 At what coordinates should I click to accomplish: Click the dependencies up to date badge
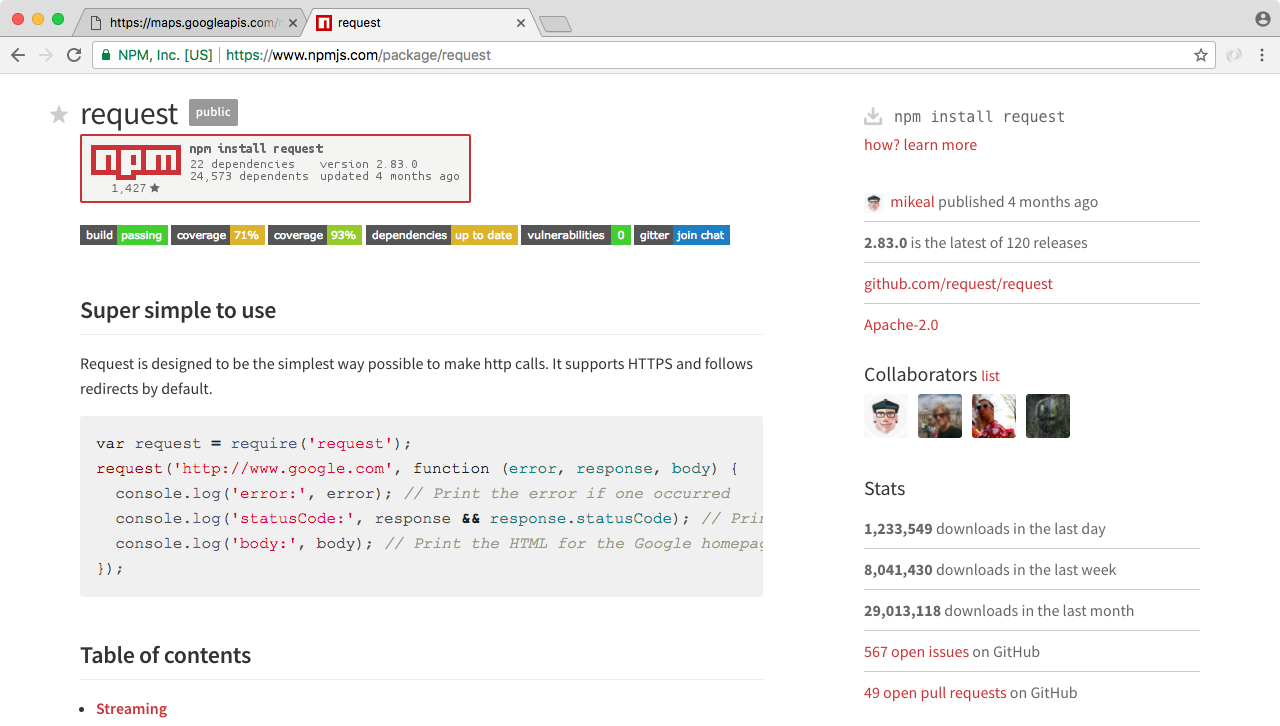[442, 235]
